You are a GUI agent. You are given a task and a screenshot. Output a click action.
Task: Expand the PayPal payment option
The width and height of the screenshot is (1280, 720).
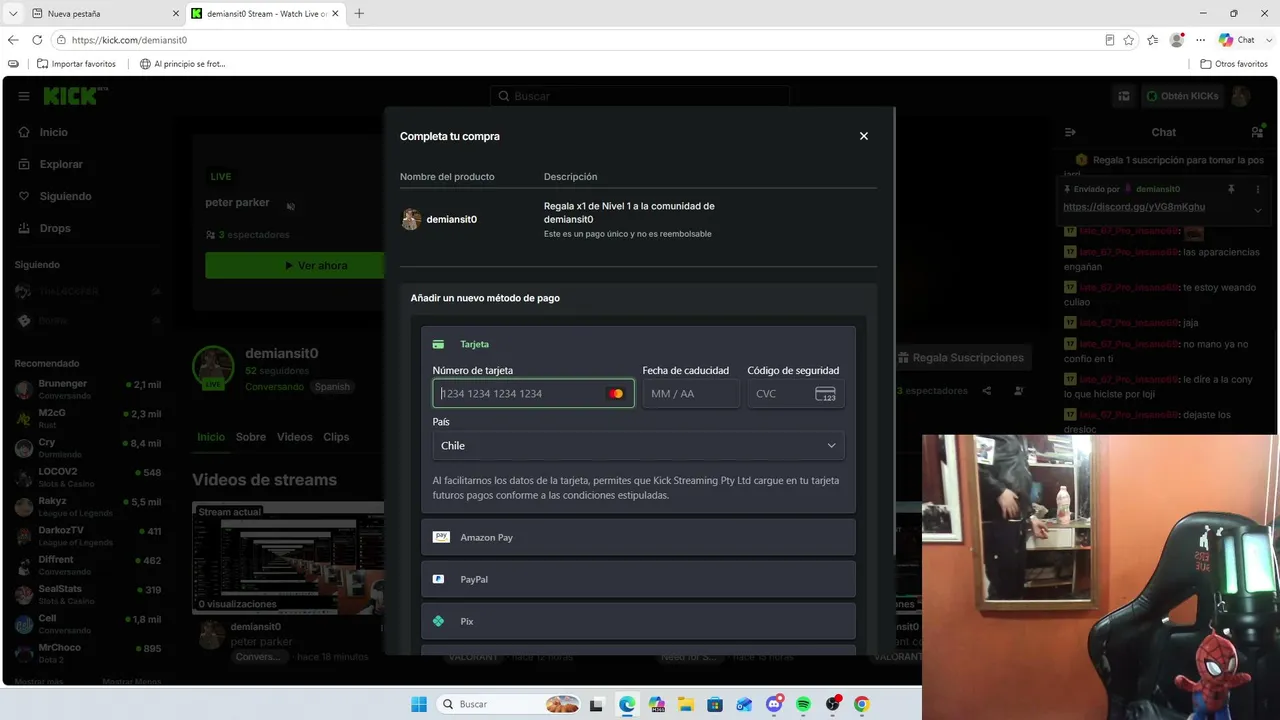point(638,579)
